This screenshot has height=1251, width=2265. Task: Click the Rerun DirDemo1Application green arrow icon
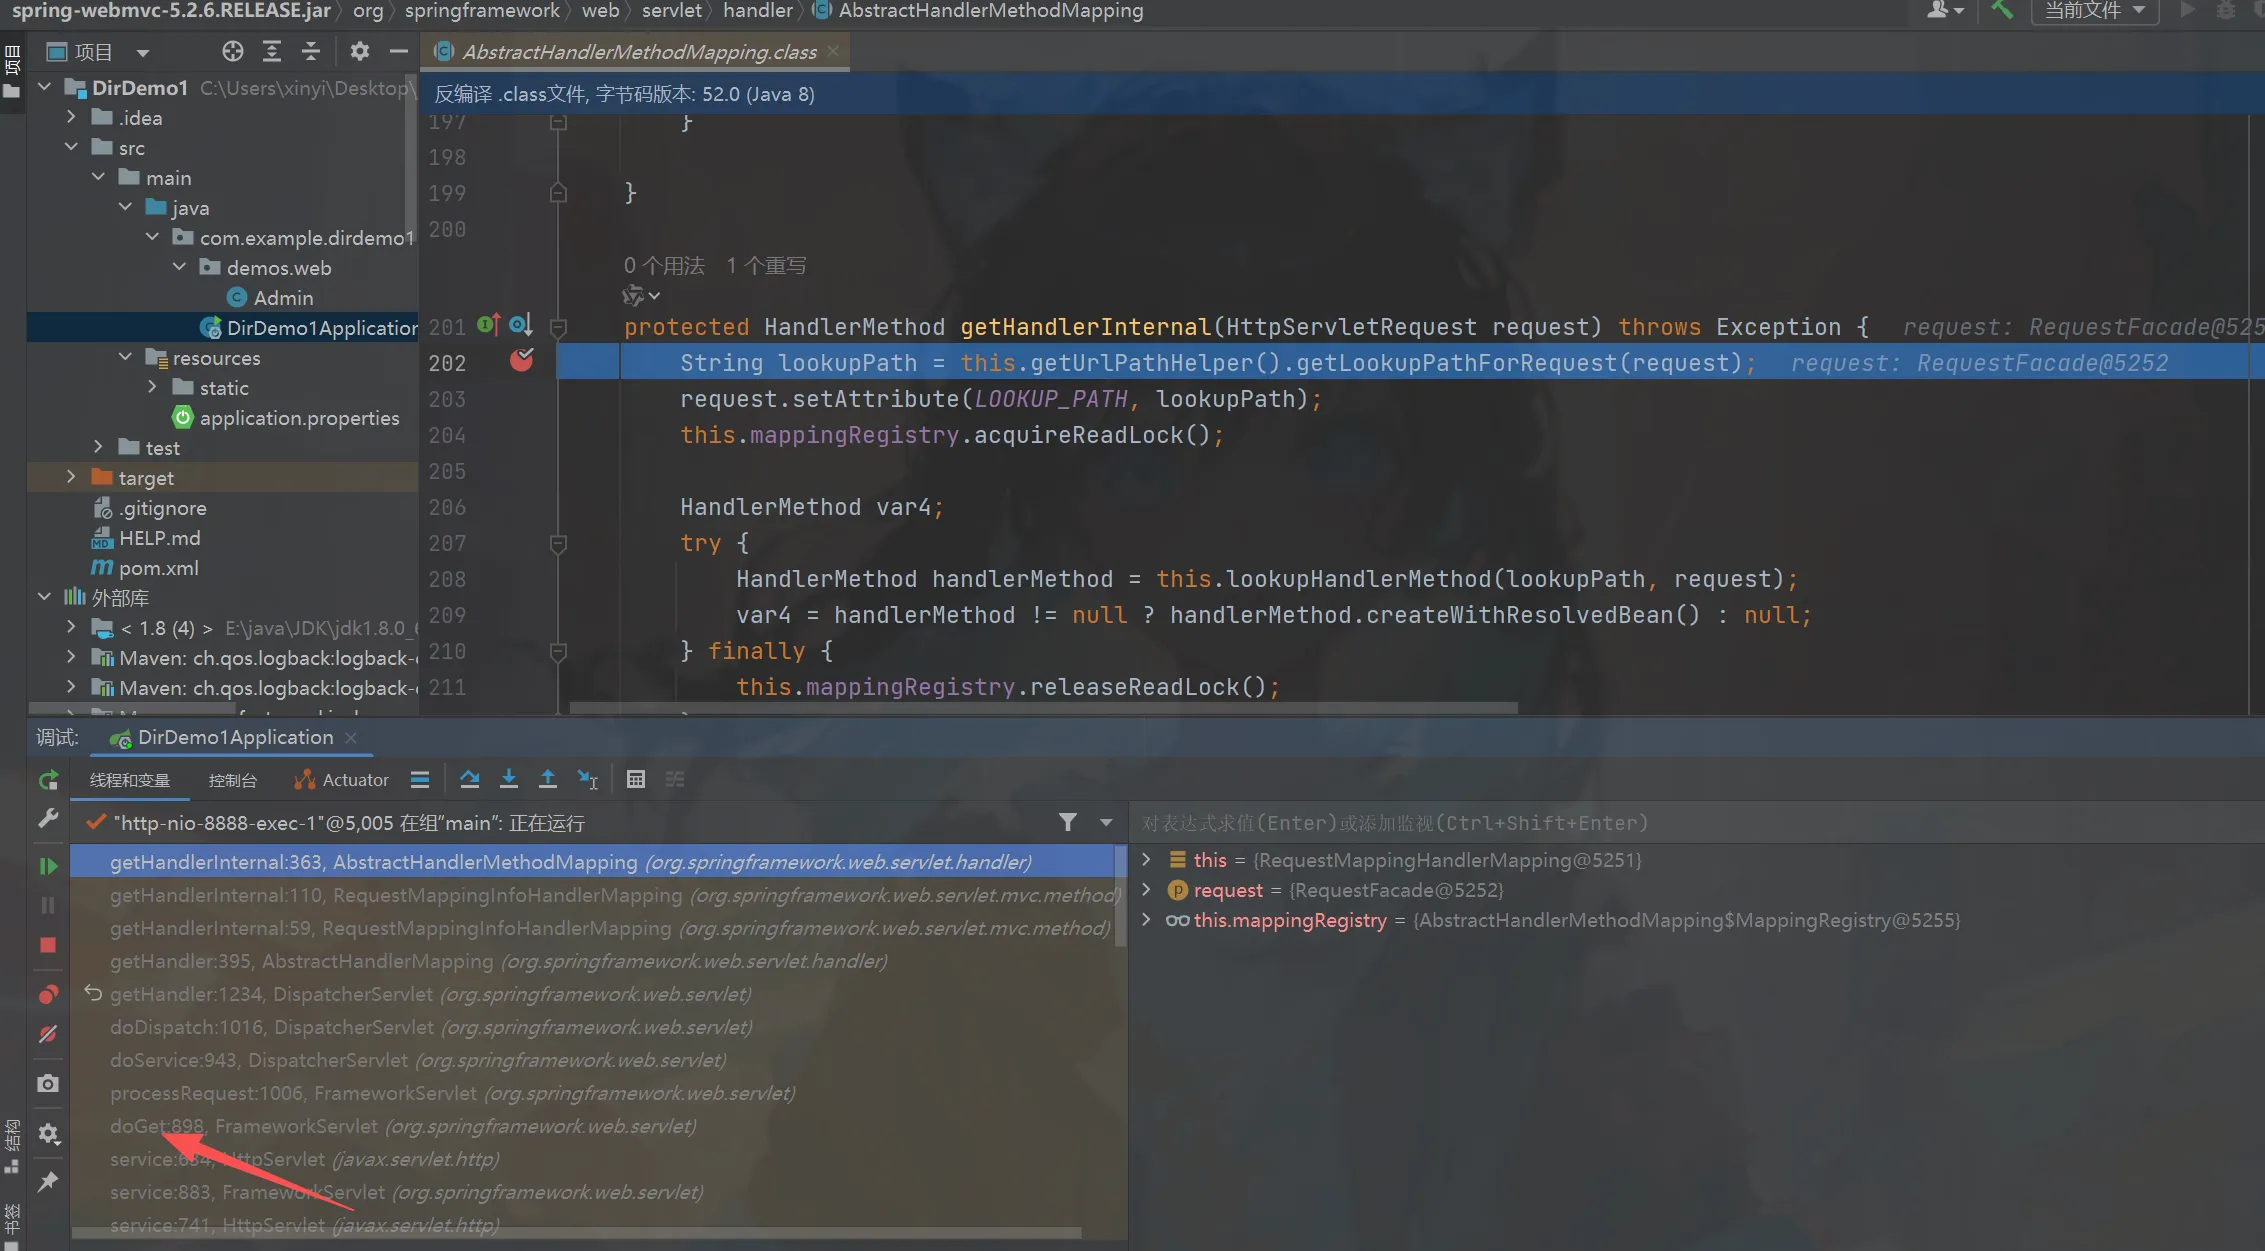[47, 780]
